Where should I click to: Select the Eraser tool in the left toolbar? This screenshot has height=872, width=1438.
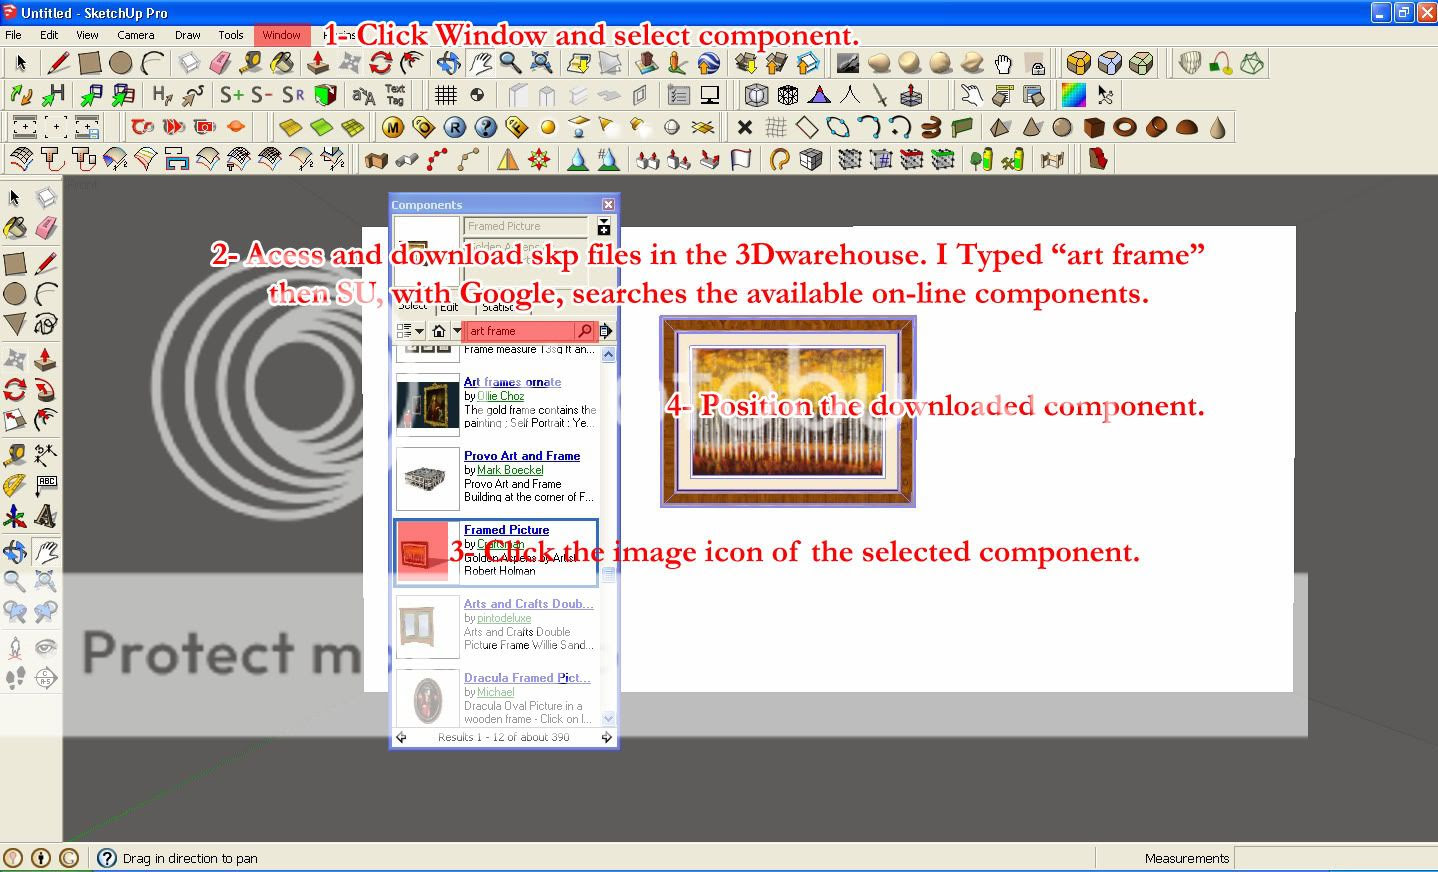pyautogui.click(x=46, y=229)
